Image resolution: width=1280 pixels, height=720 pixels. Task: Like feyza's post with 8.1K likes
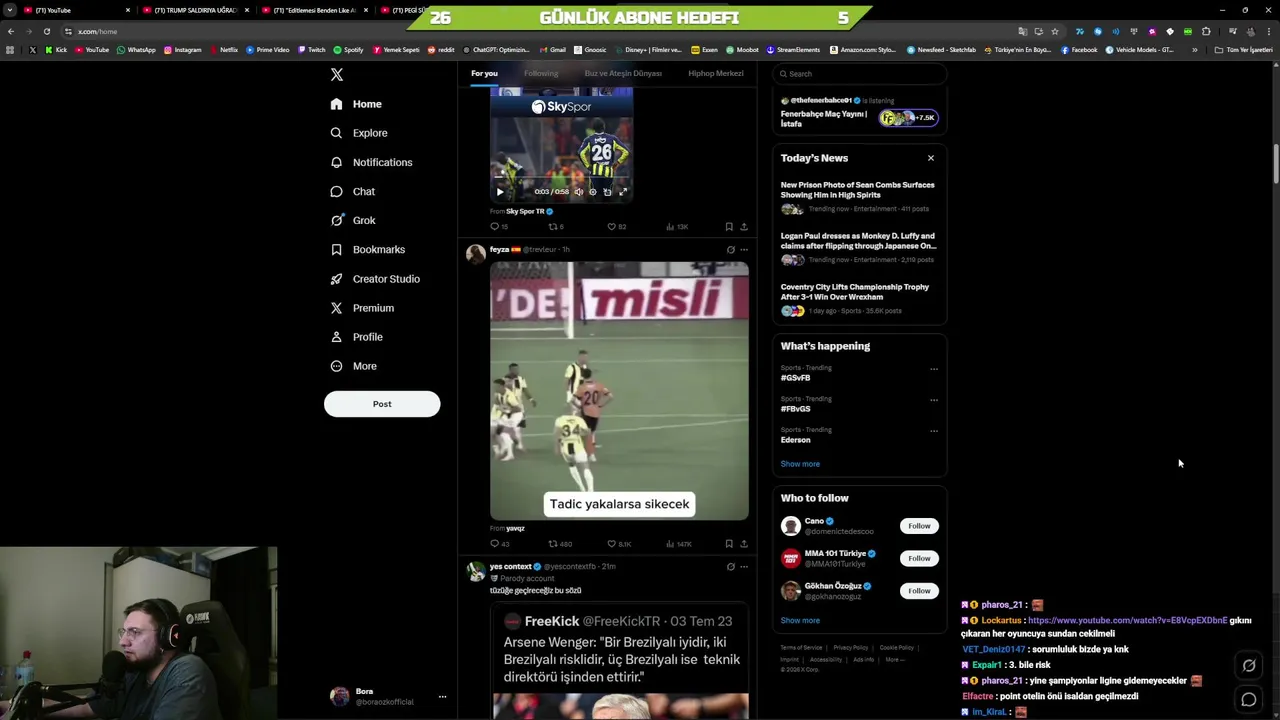click(x=619, y=544)
